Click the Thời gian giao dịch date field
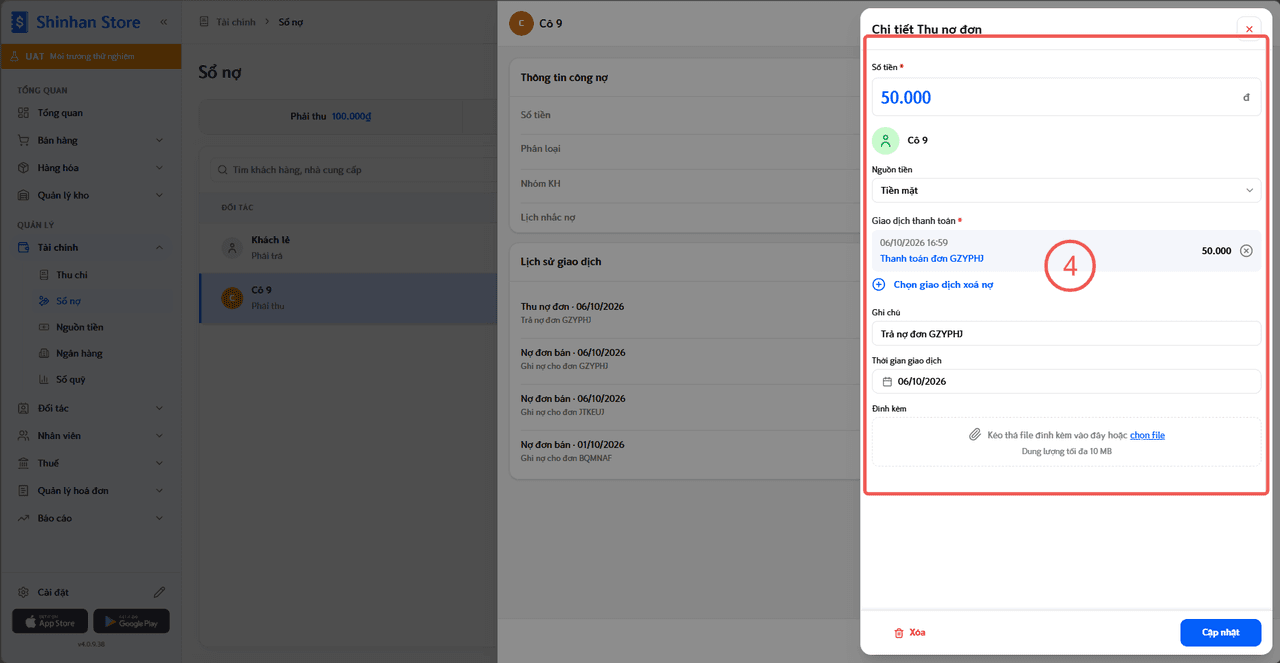Image resolution: width=1280 pixels, height=663 pixels. click(1066, 382)
